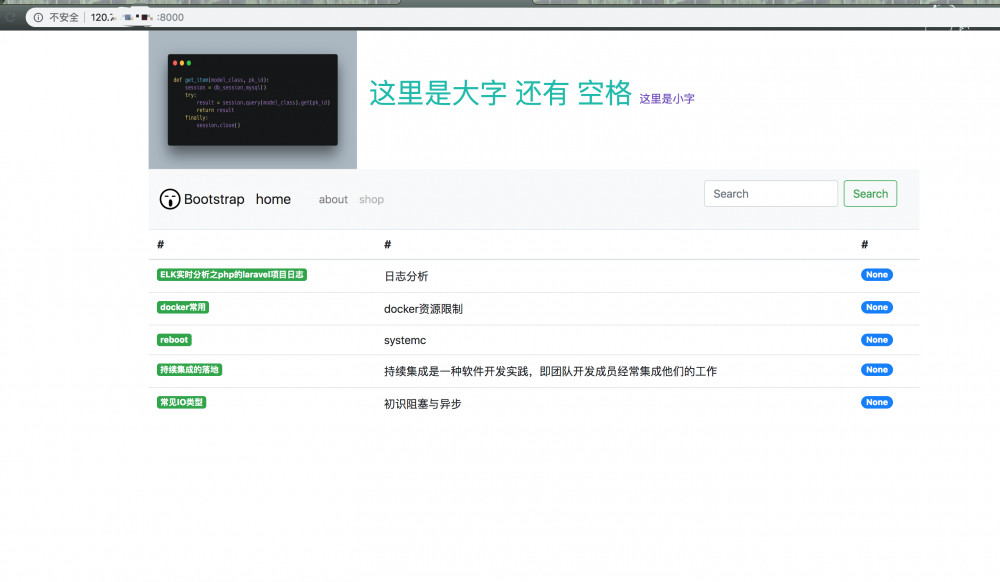
Task: Click the "None" badge beside docker资源限制
Action: click(x=876, y=307)
